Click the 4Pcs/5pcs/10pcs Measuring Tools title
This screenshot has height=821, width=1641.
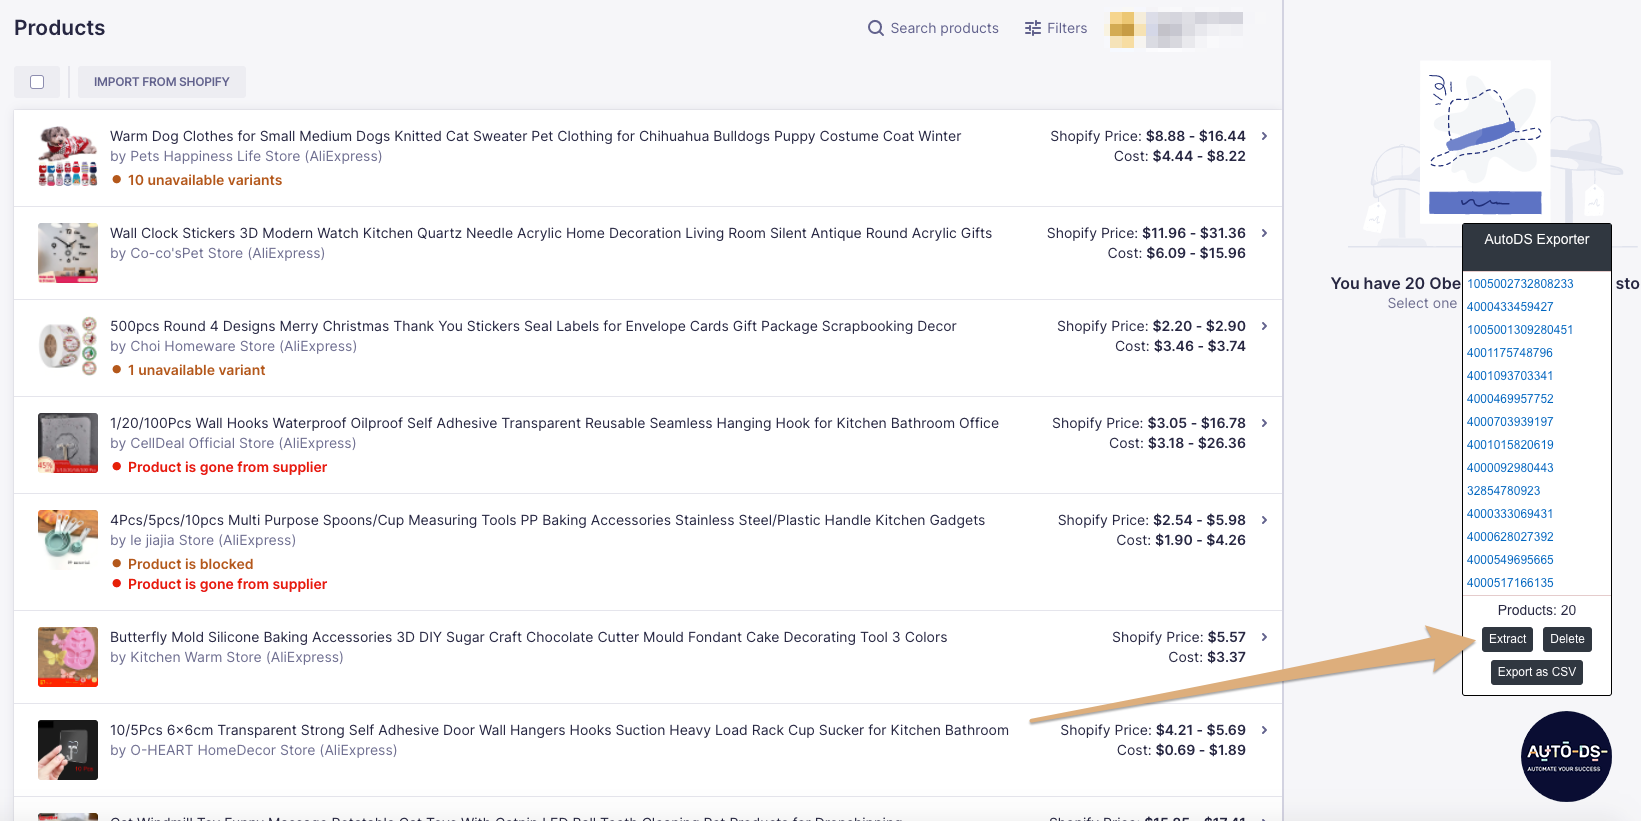point(547,520)
